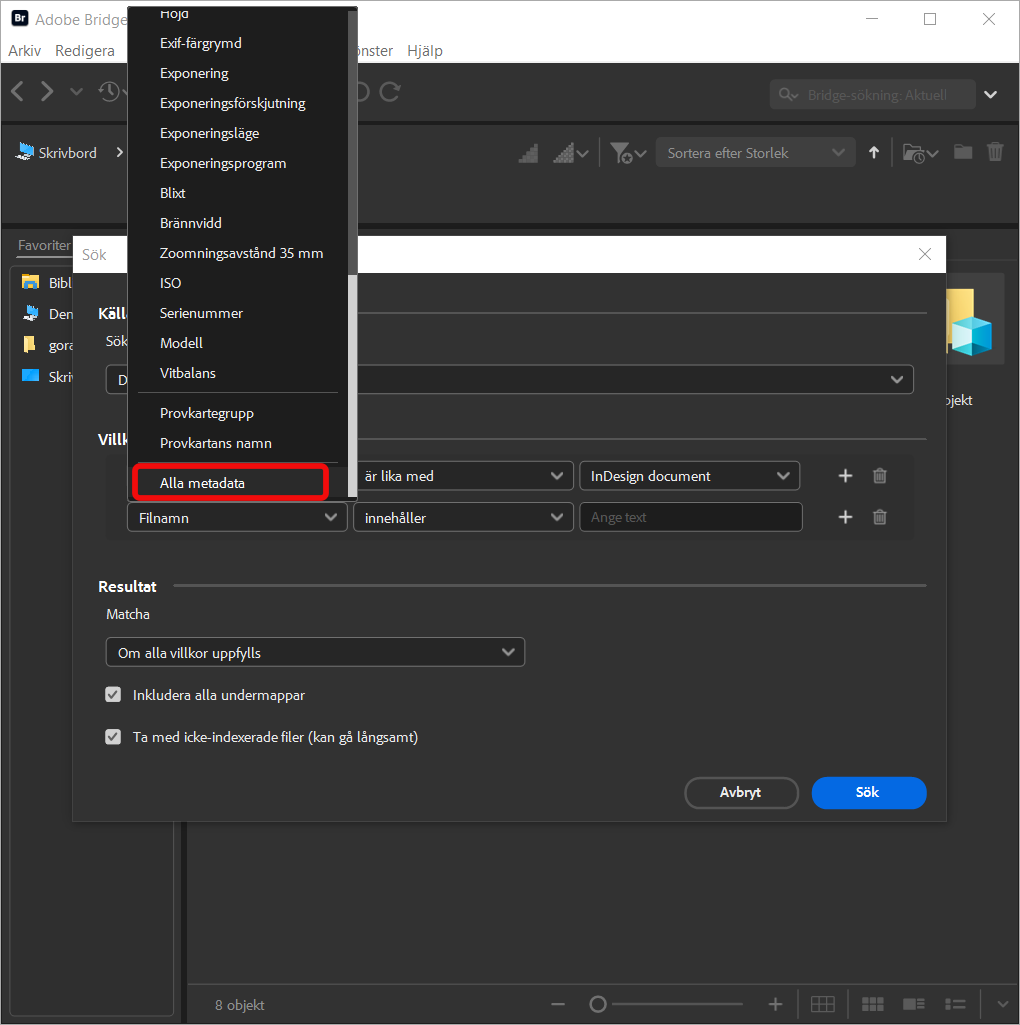This screenshot has height=1025, width=1020.
Task: Click the thumbnail size slider handle
Action: click(x=598, y=1004)
